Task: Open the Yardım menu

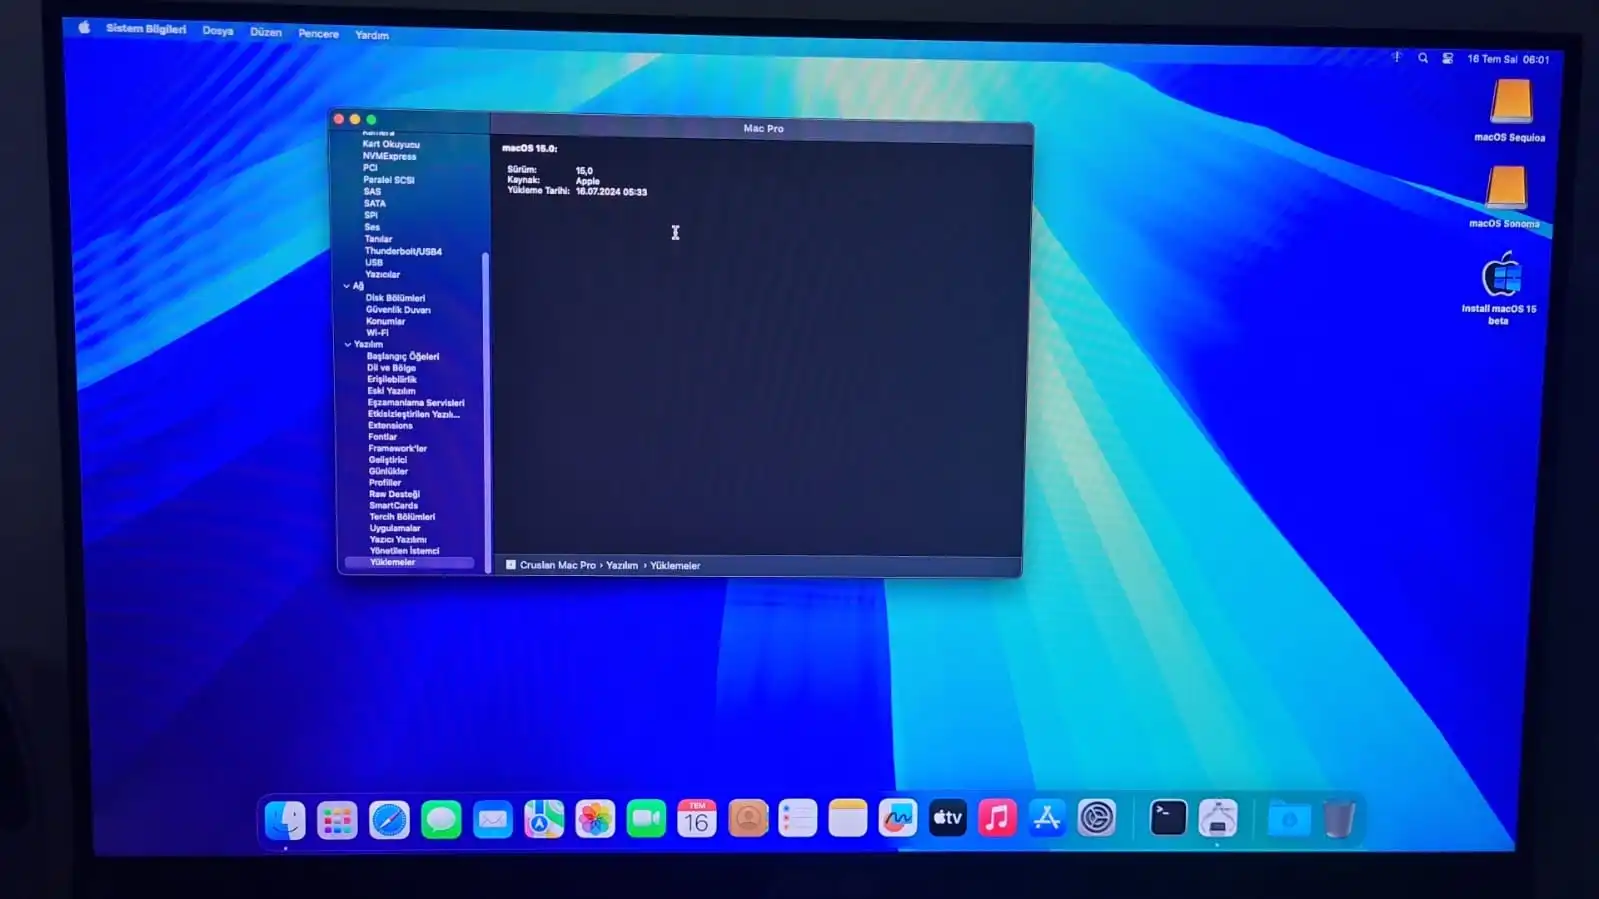Action: click(x=372, y=35)
